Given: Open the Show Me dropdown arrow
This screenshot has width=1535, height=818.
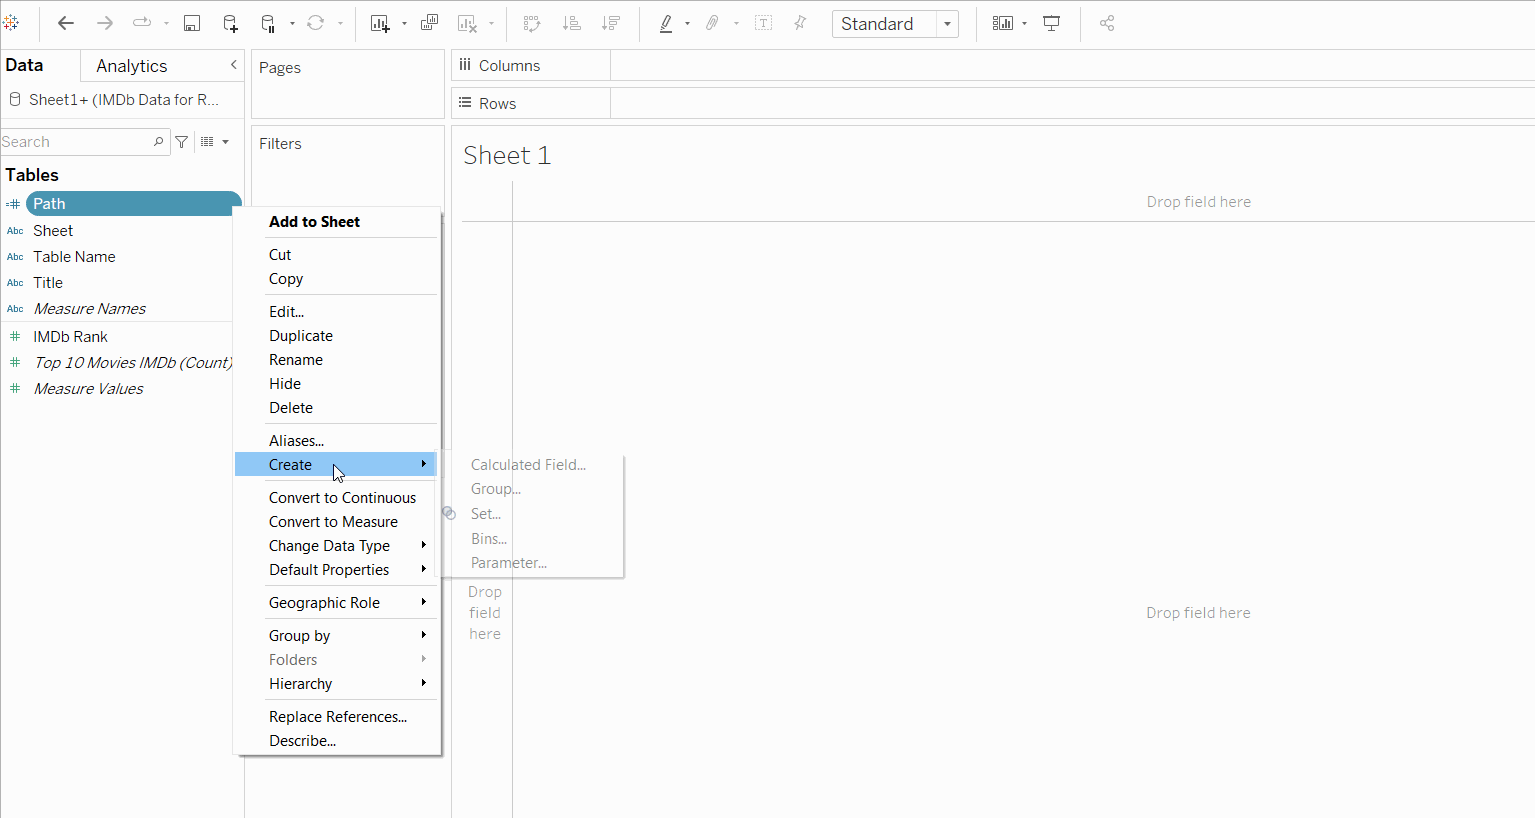Looking at the screenshot, I should [1024, 24].
